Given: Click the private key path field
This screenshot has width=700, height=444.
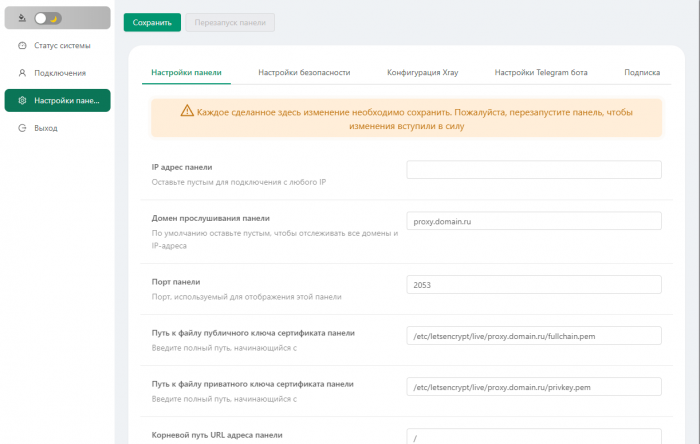Looking at the screenshot, I should [x=534, y=386].
